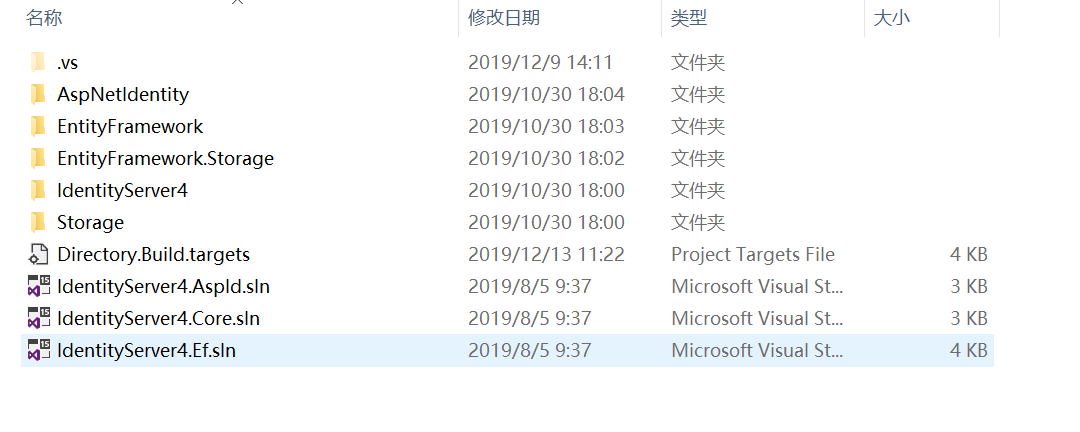Screen dimensions: 1080x432
Task: Click the IdentityServer4.AspId.sln solution icon
Action: tap(38, 287)
